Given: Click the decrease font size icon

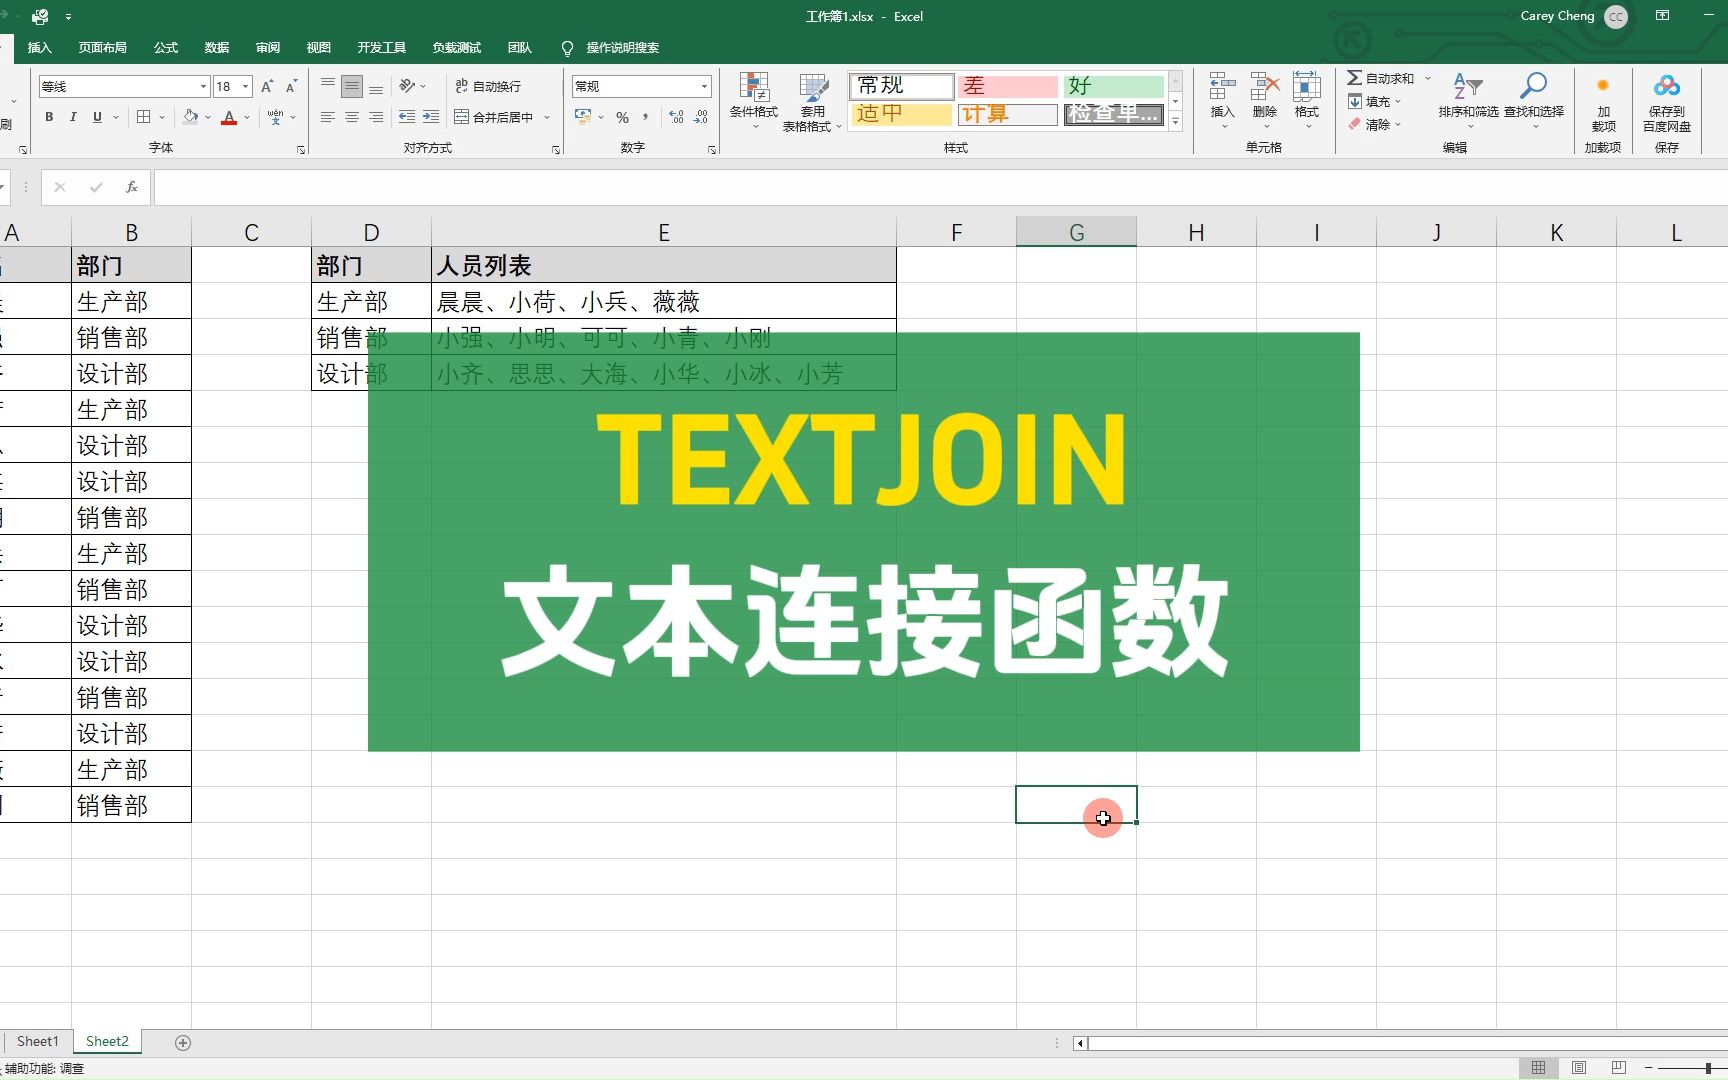Looking at the screenshot, I should point(291,87).
